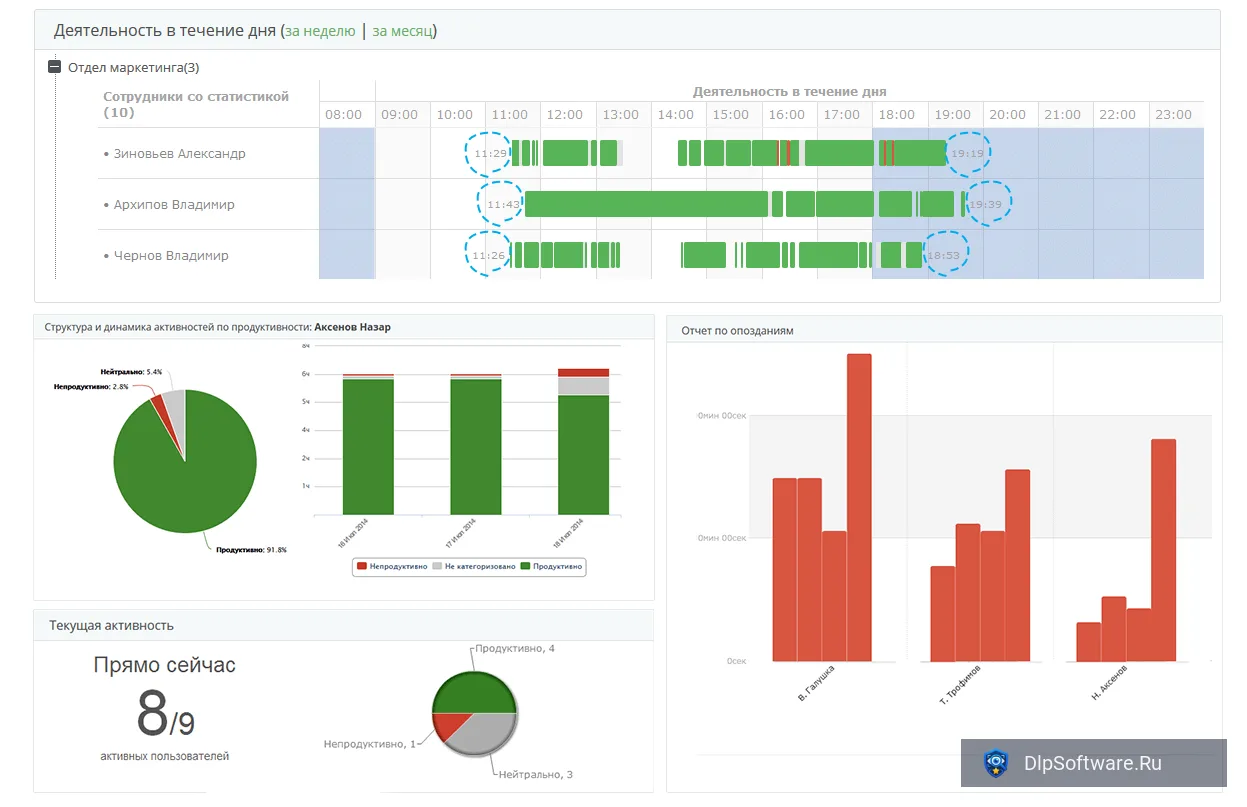Click the Аксенов Назар name in chart title

click(x=352, y=327)
